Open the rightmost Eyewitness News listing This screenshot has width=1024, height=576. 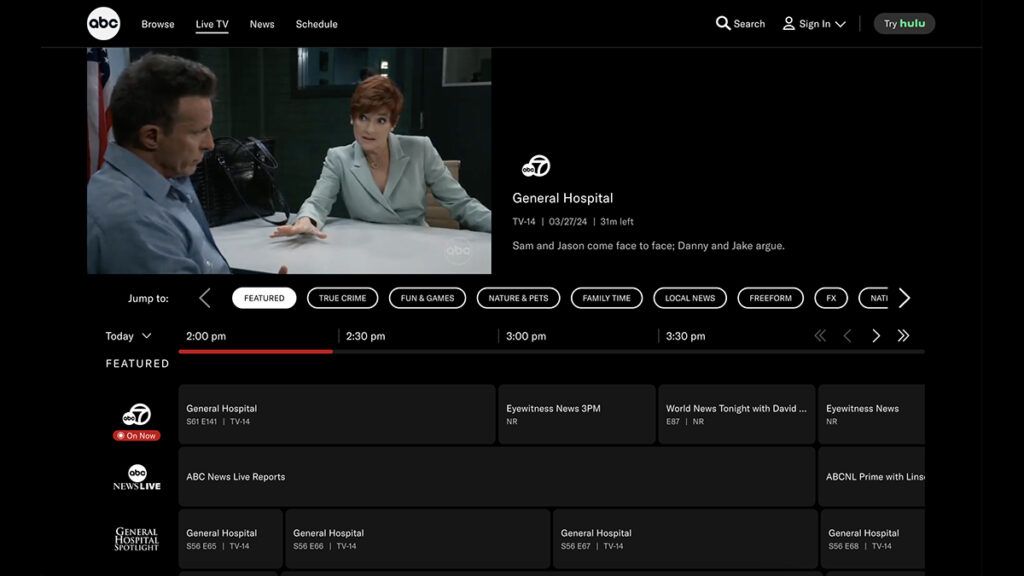coord(871,414)
